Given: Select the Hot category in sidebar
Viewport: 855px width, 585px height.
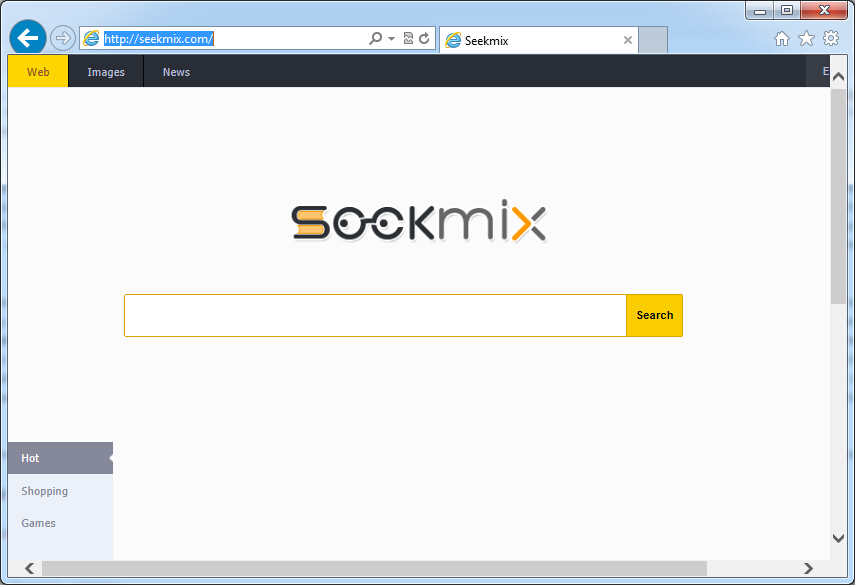Looking at the screenshot, I should point(60,458).
